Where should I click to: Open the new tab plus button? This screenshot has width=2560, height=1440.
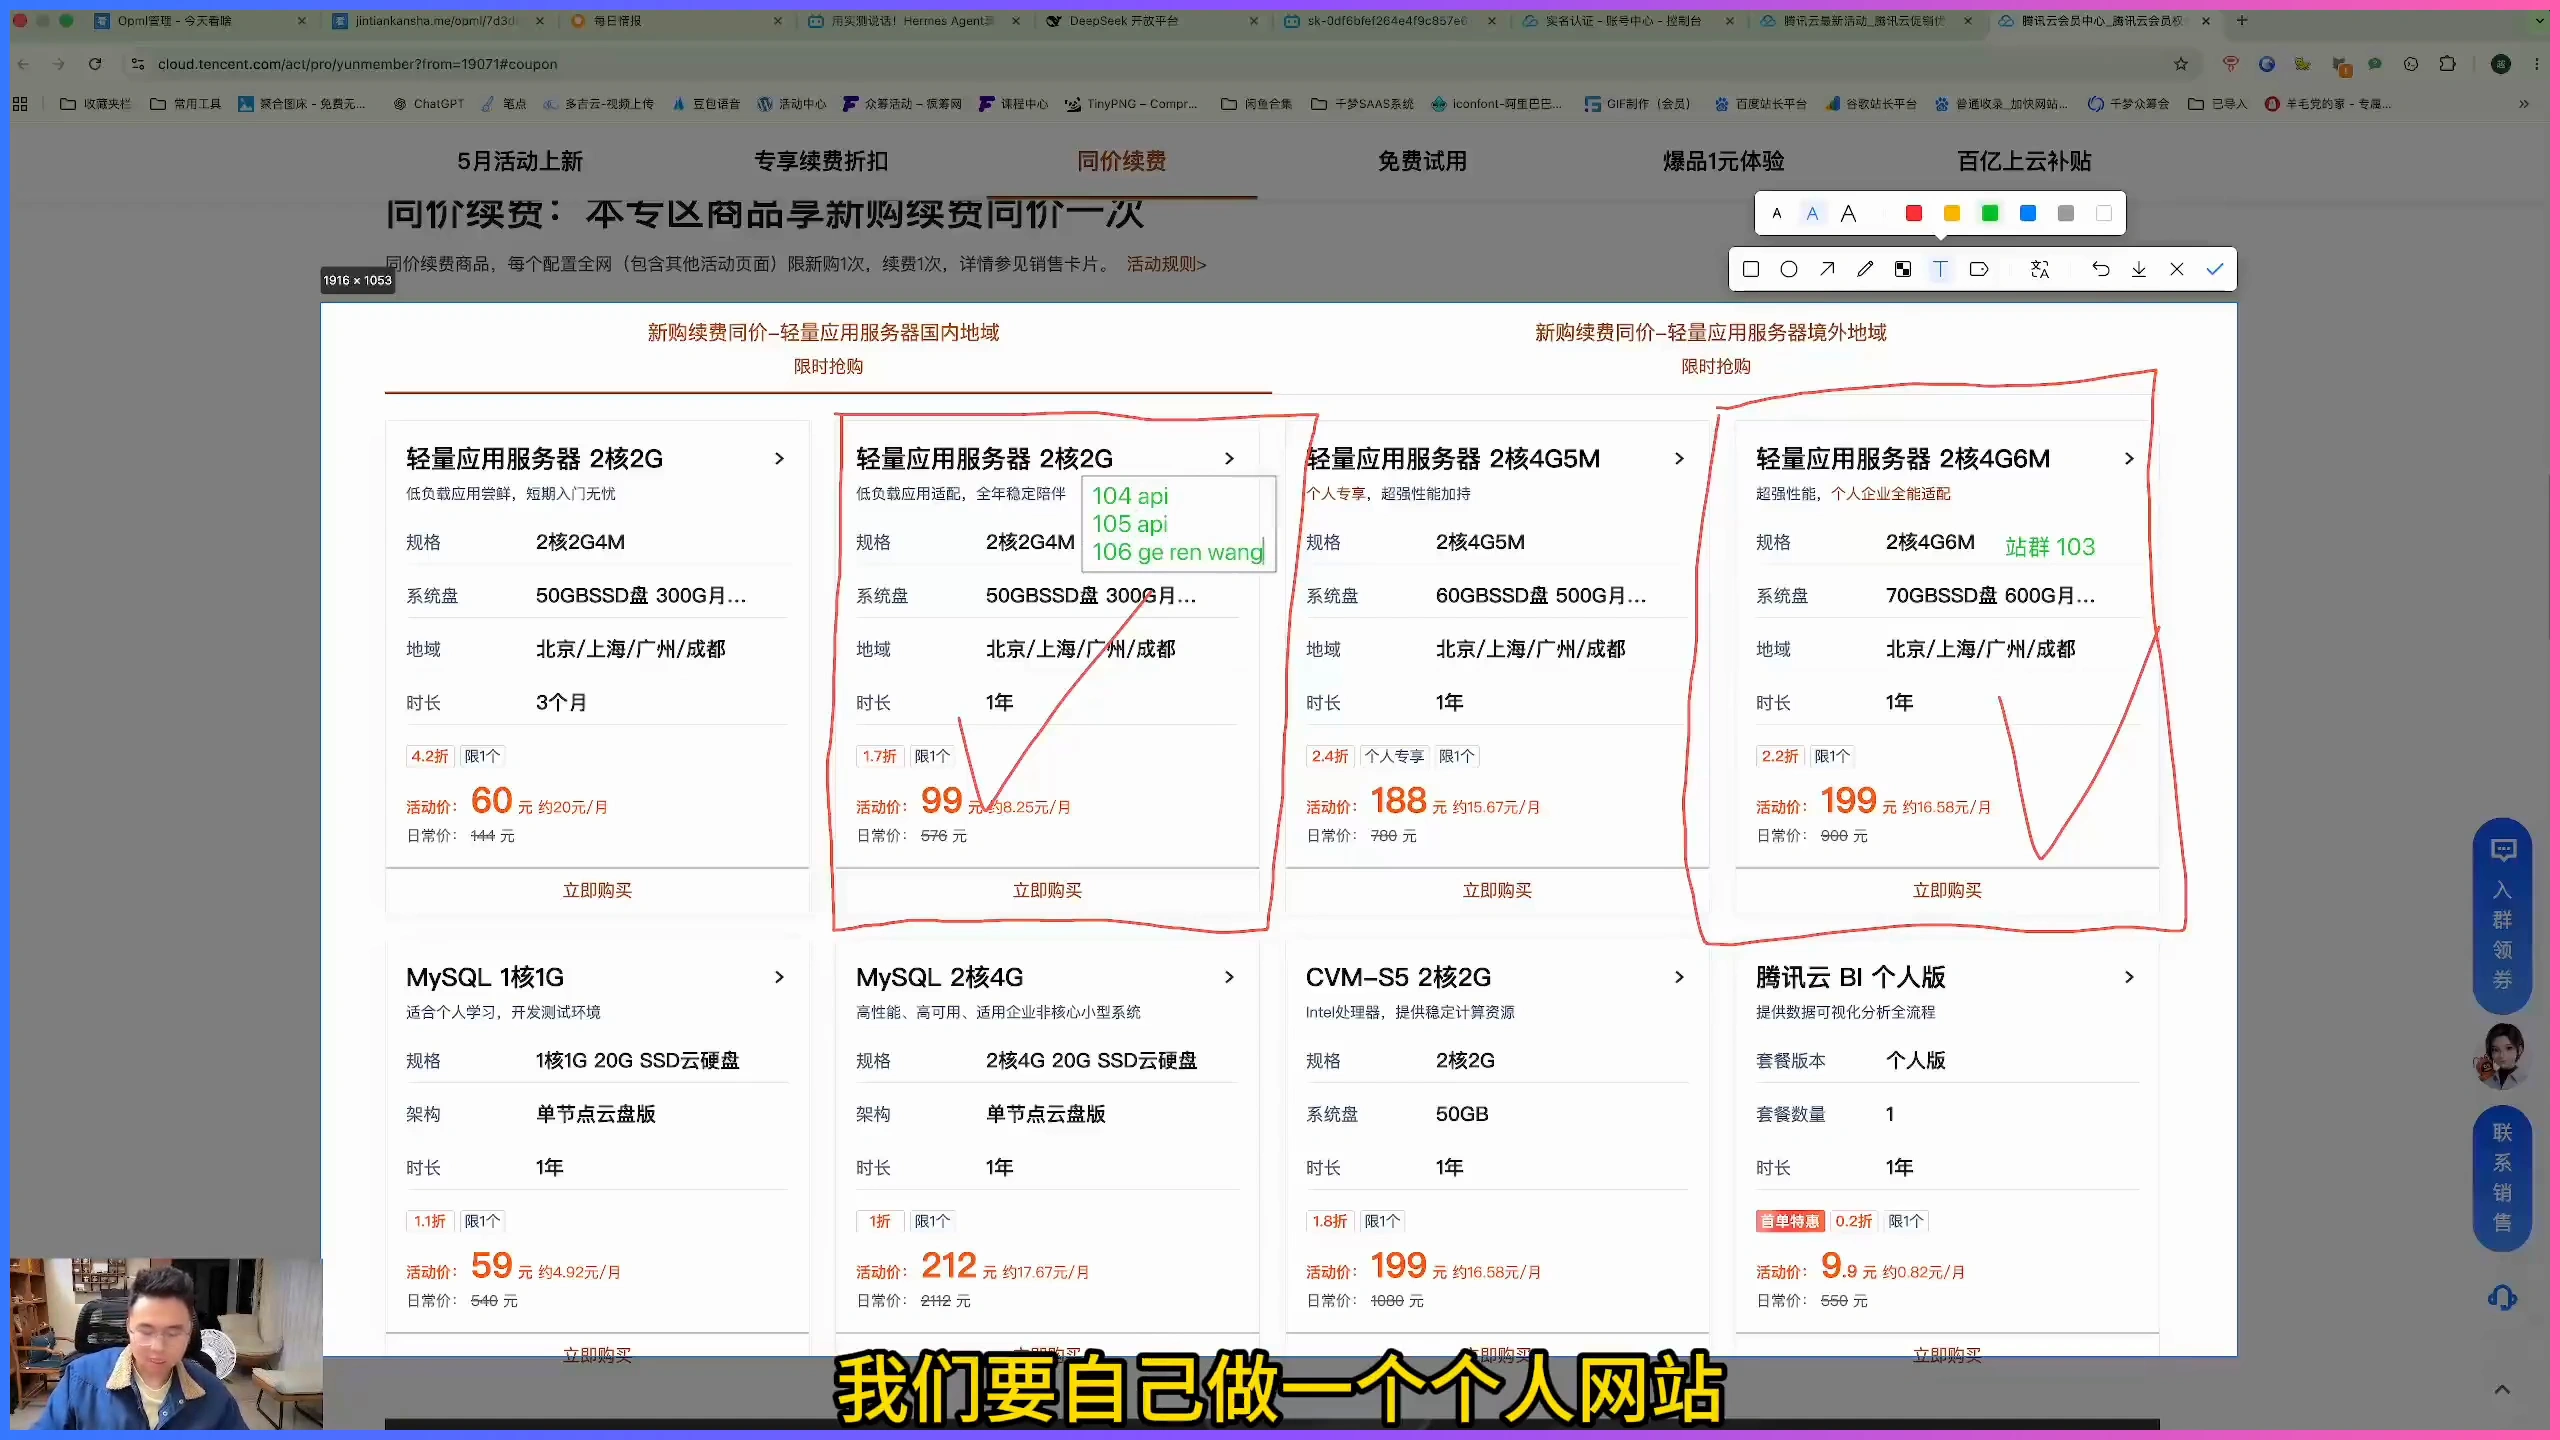point(2242,20)
